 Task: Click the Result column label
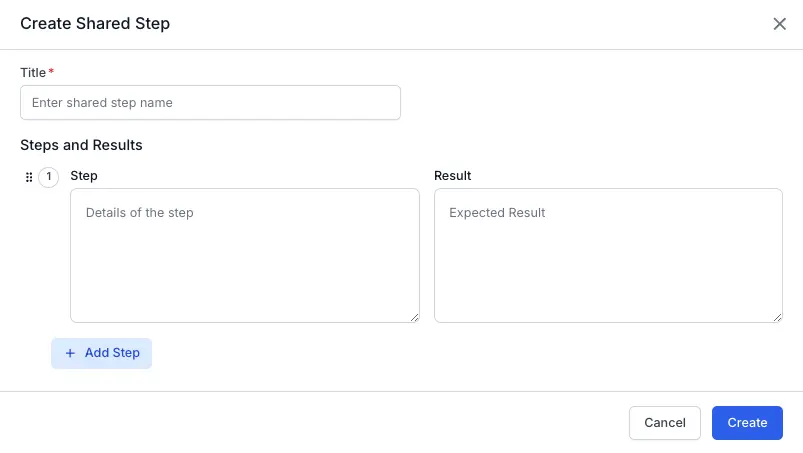tap(452, 176)
